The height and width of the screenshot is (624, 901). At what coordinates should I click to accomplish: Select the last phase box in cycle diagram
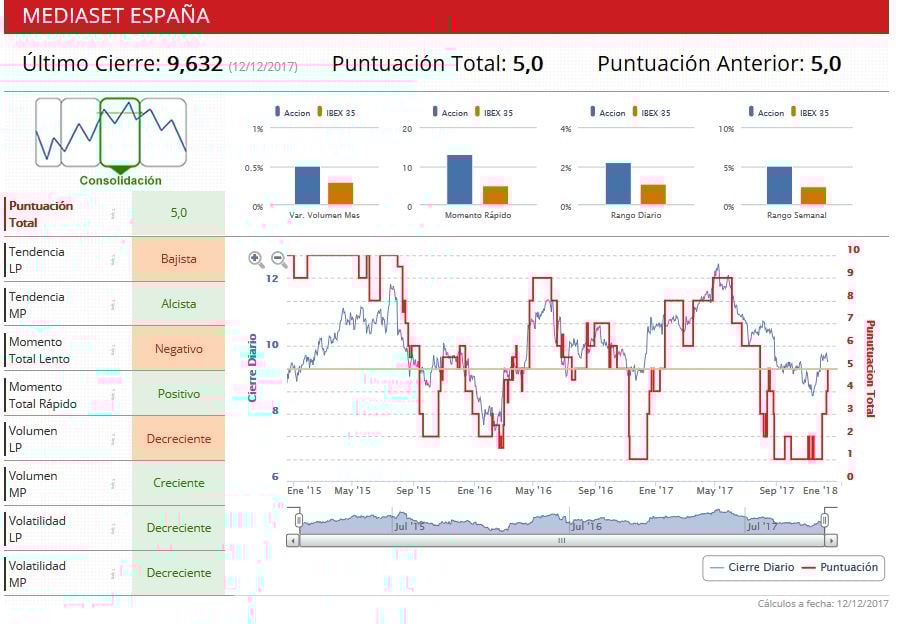164,132
